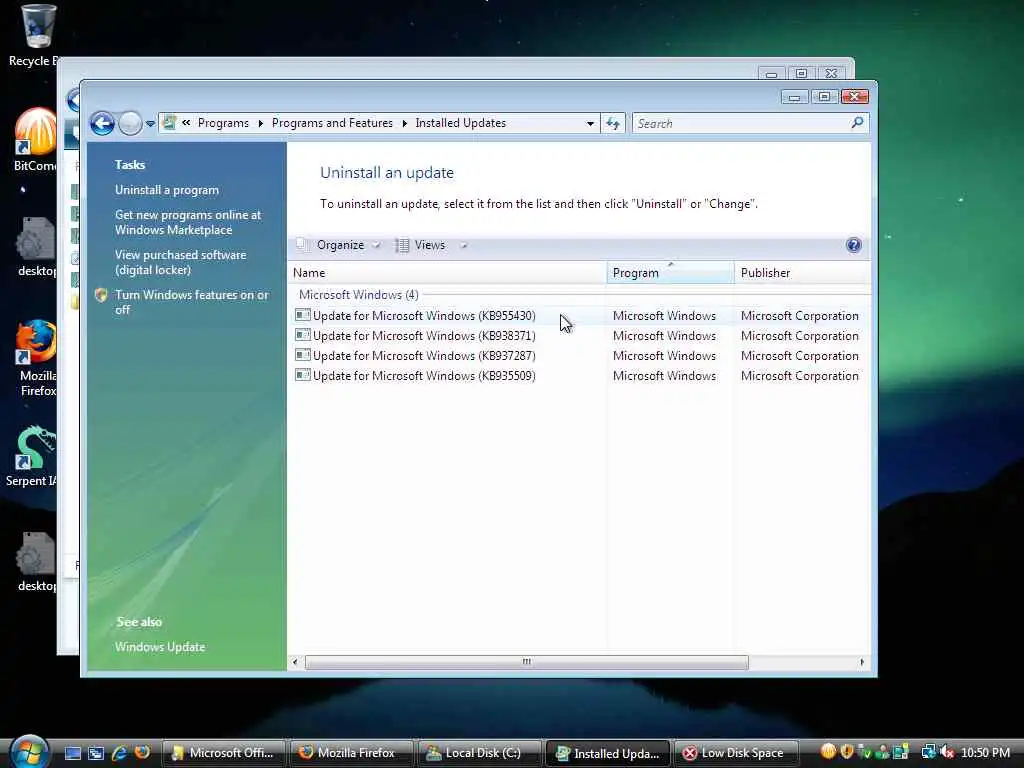
Task: Sort by the Name column header
Action: [x=447, y=273]
